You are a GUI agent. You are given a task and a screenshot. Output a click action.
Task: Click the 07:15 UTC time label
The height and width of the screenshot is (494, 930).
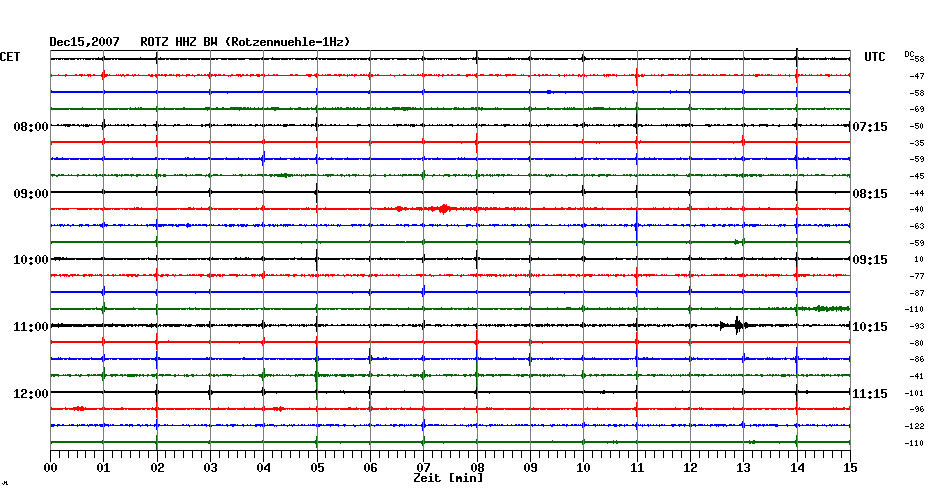870,127
